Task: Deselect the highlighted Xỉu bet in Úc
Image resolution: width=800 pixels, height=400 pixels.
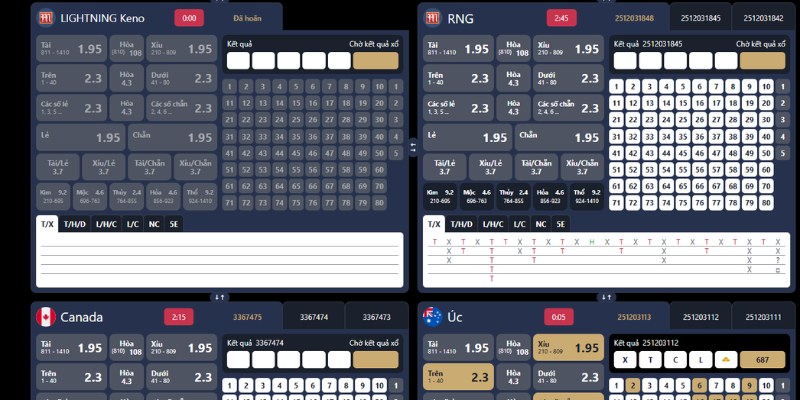Action: (568, 347)
